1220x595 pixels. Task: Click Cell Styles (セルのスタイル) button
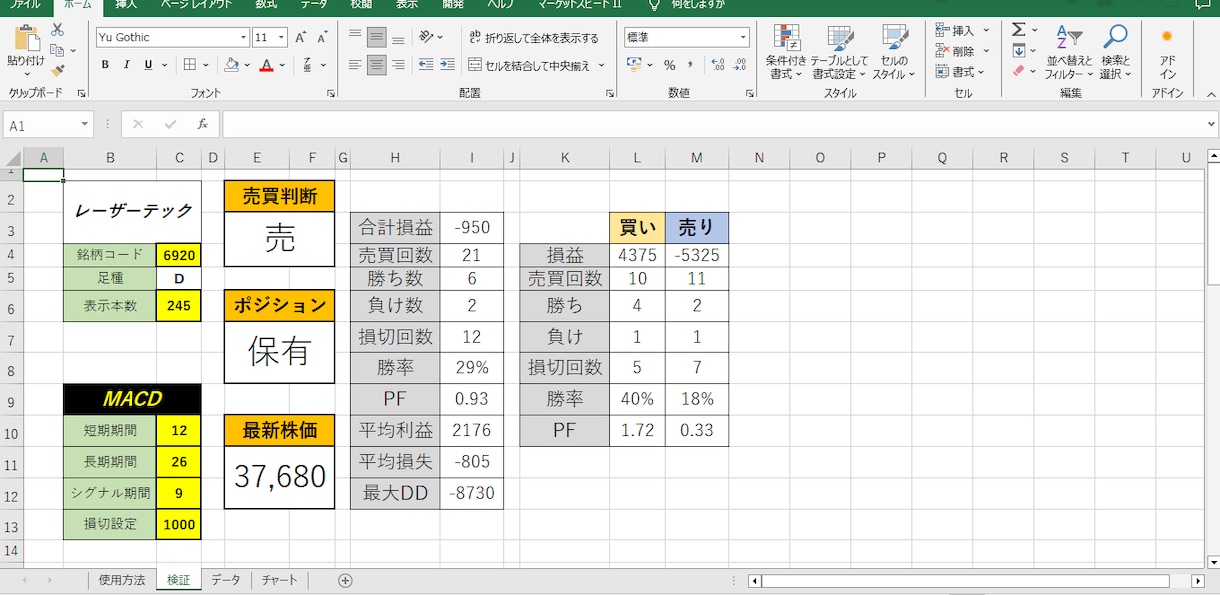tap(894, 53)
